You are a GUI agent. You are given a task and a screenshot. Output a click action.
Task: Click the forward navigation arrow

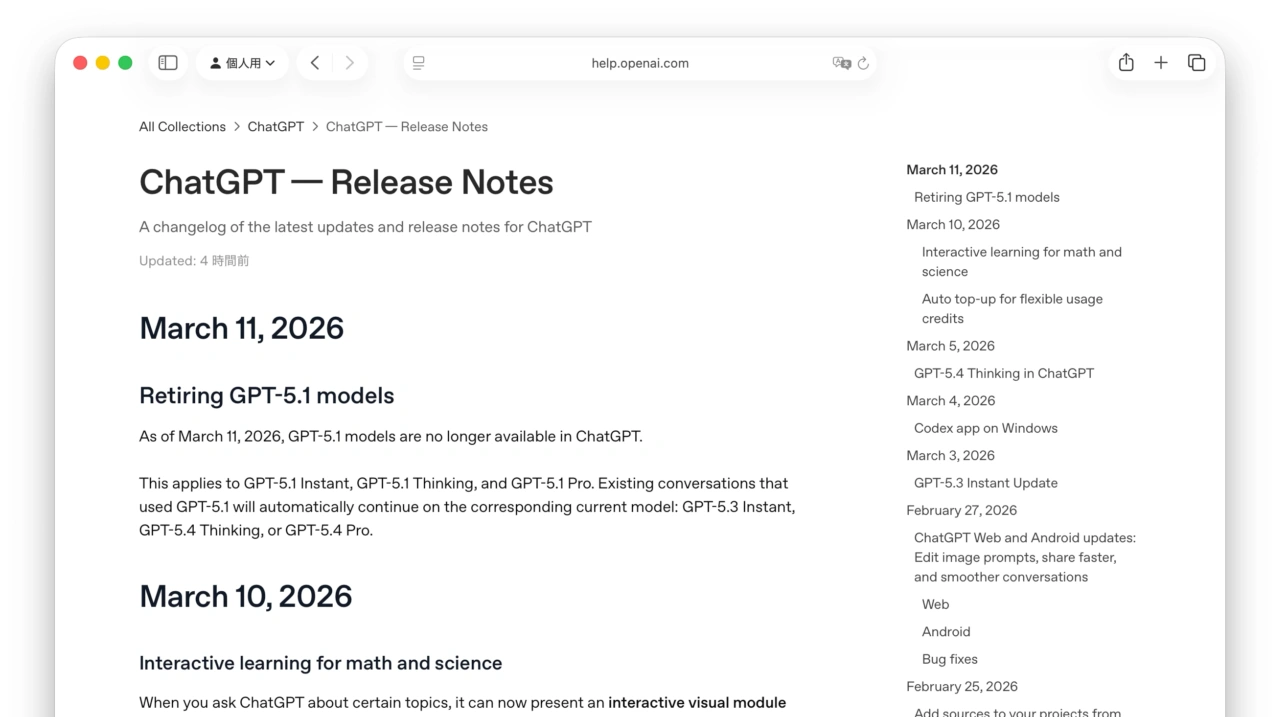click(349, 62)
